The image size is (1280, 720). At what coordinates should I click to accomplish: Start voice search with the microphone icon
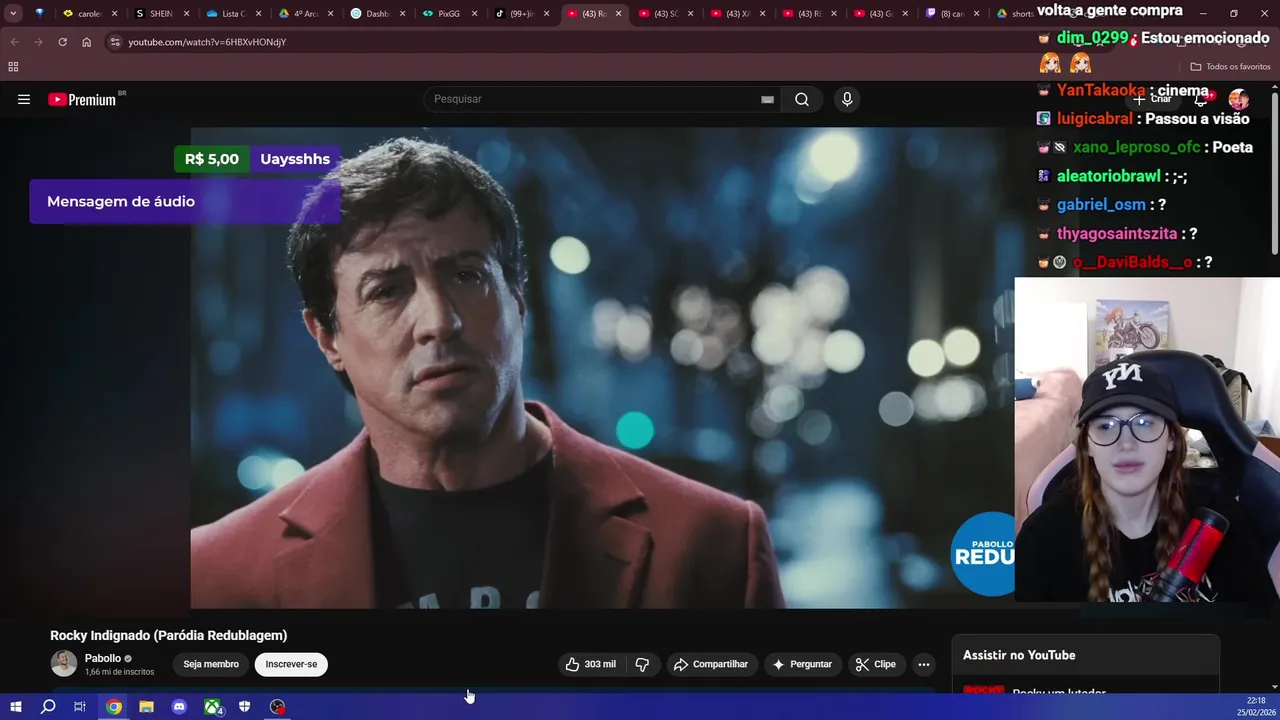coord(847,99)
